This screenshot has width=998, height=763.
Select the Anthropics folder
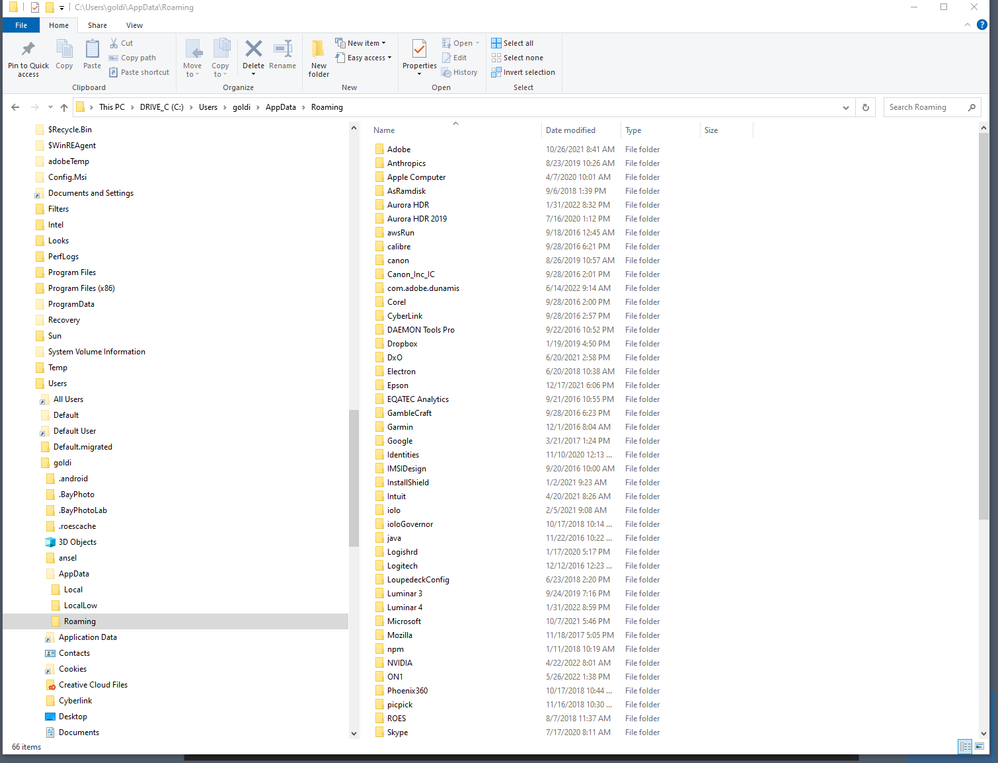pyautogui.click(x=406, y=163)
